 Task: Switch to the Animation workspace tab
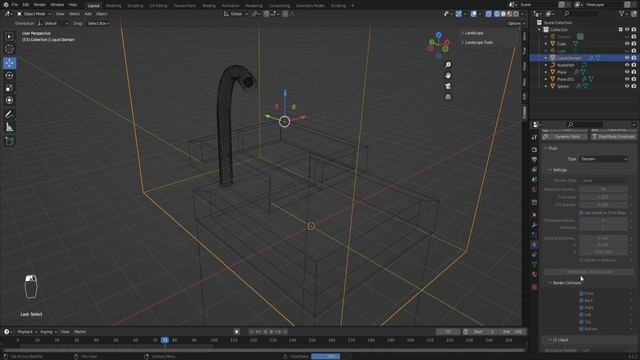point(230,6)
